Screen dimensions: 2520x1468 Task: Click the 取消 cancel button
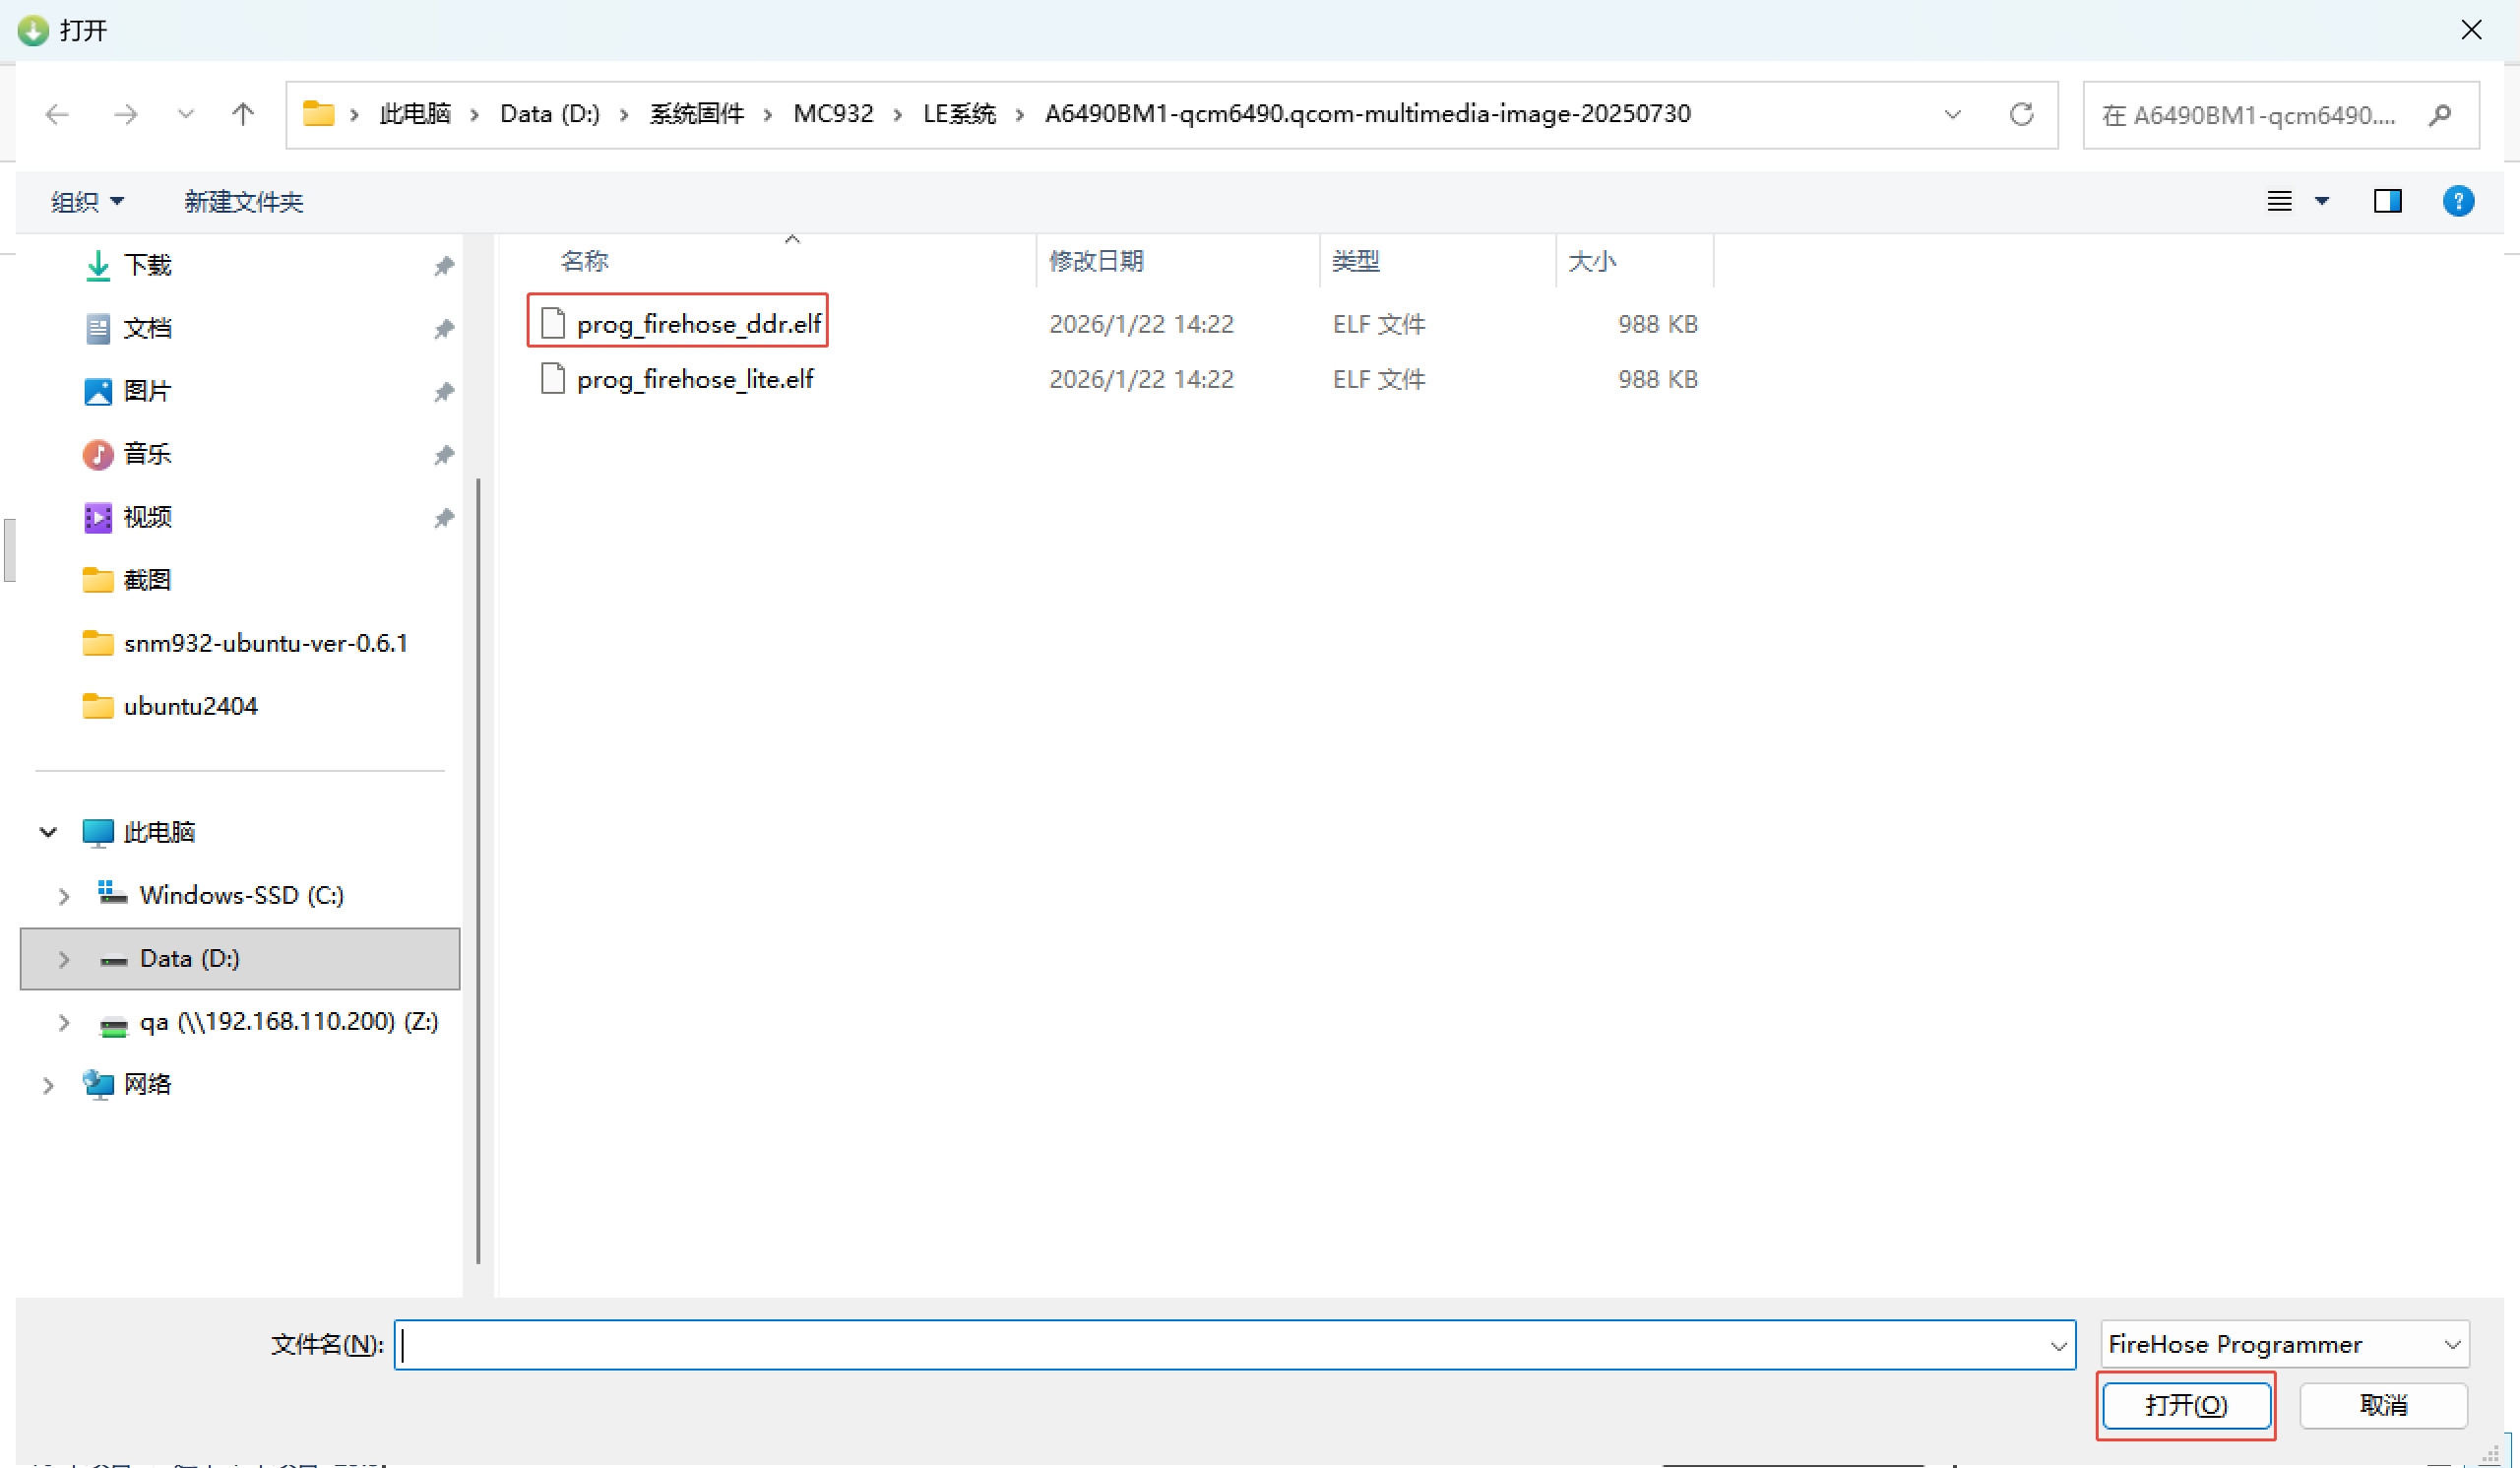click(2383, 1406)
